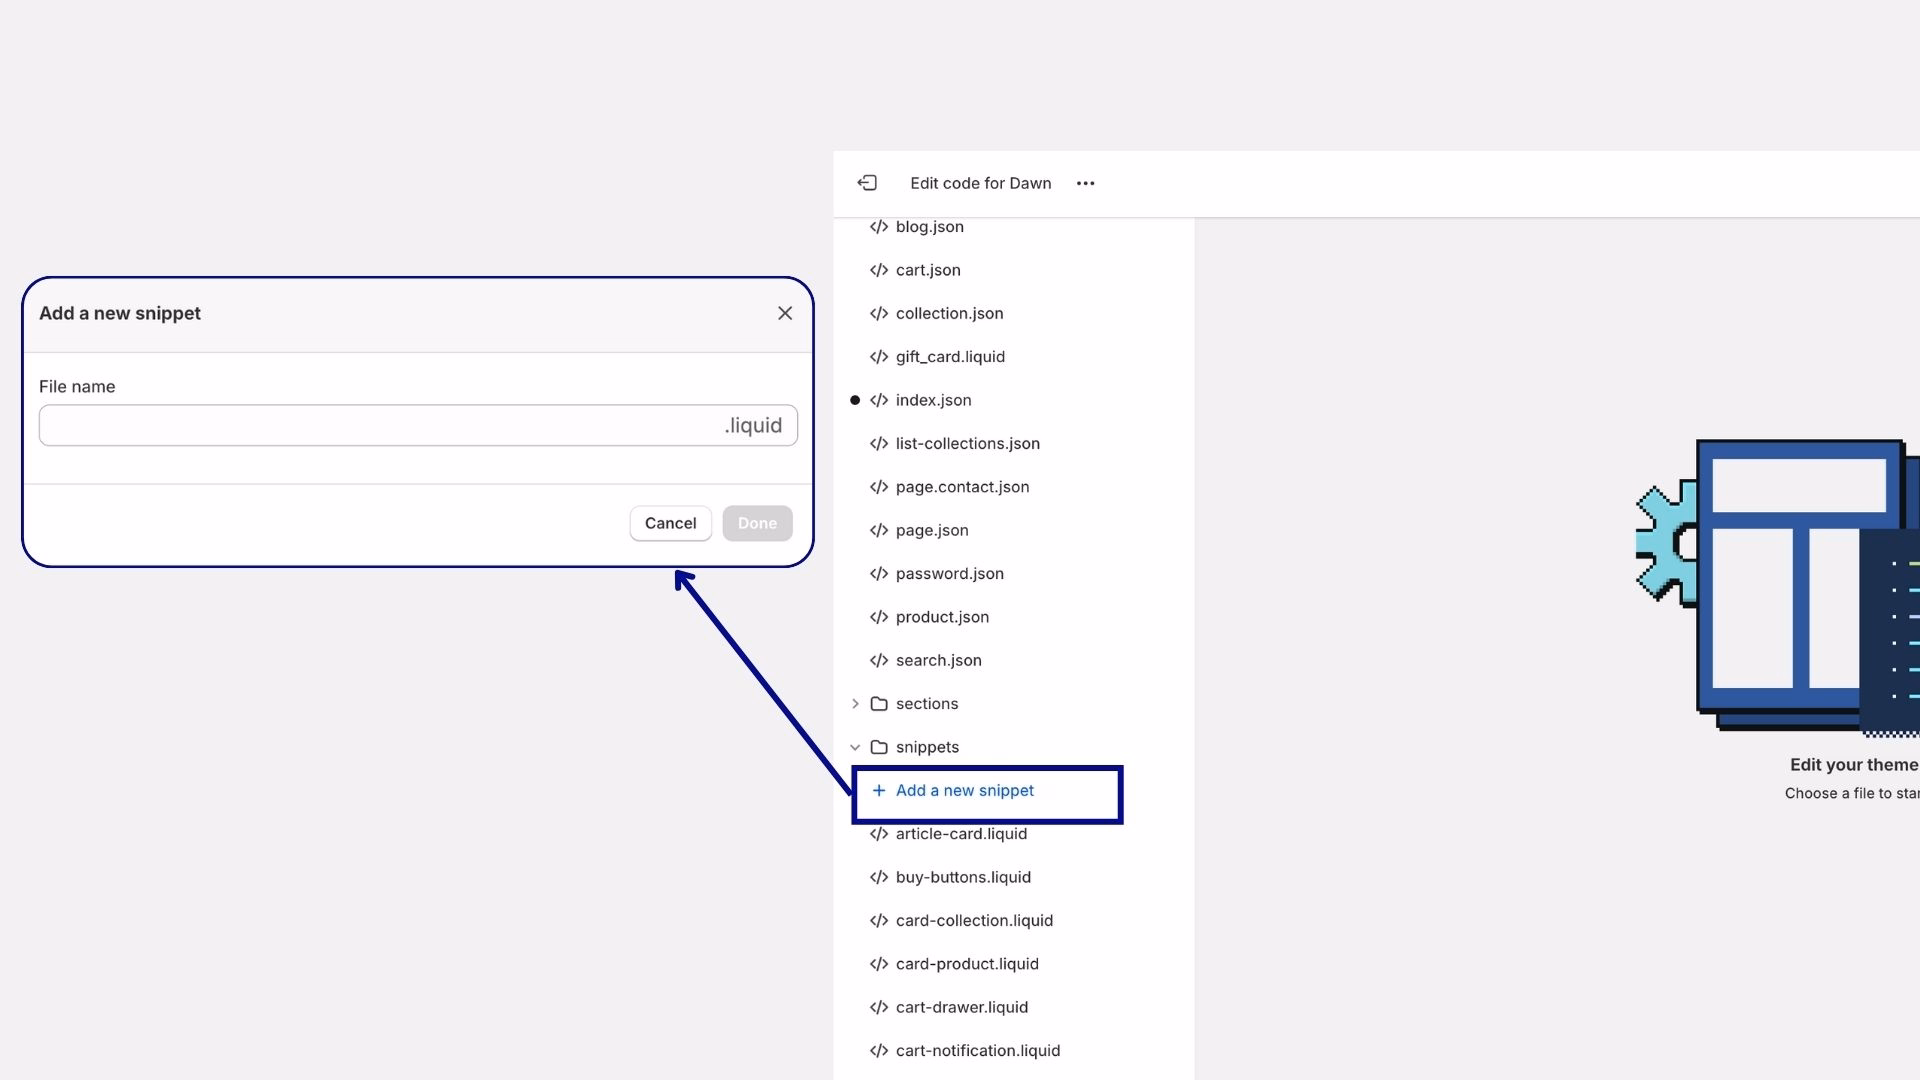This screenshot has width=1920, height=1080.
Task: Click code icon next to cart.json
Action: (879, 270)
